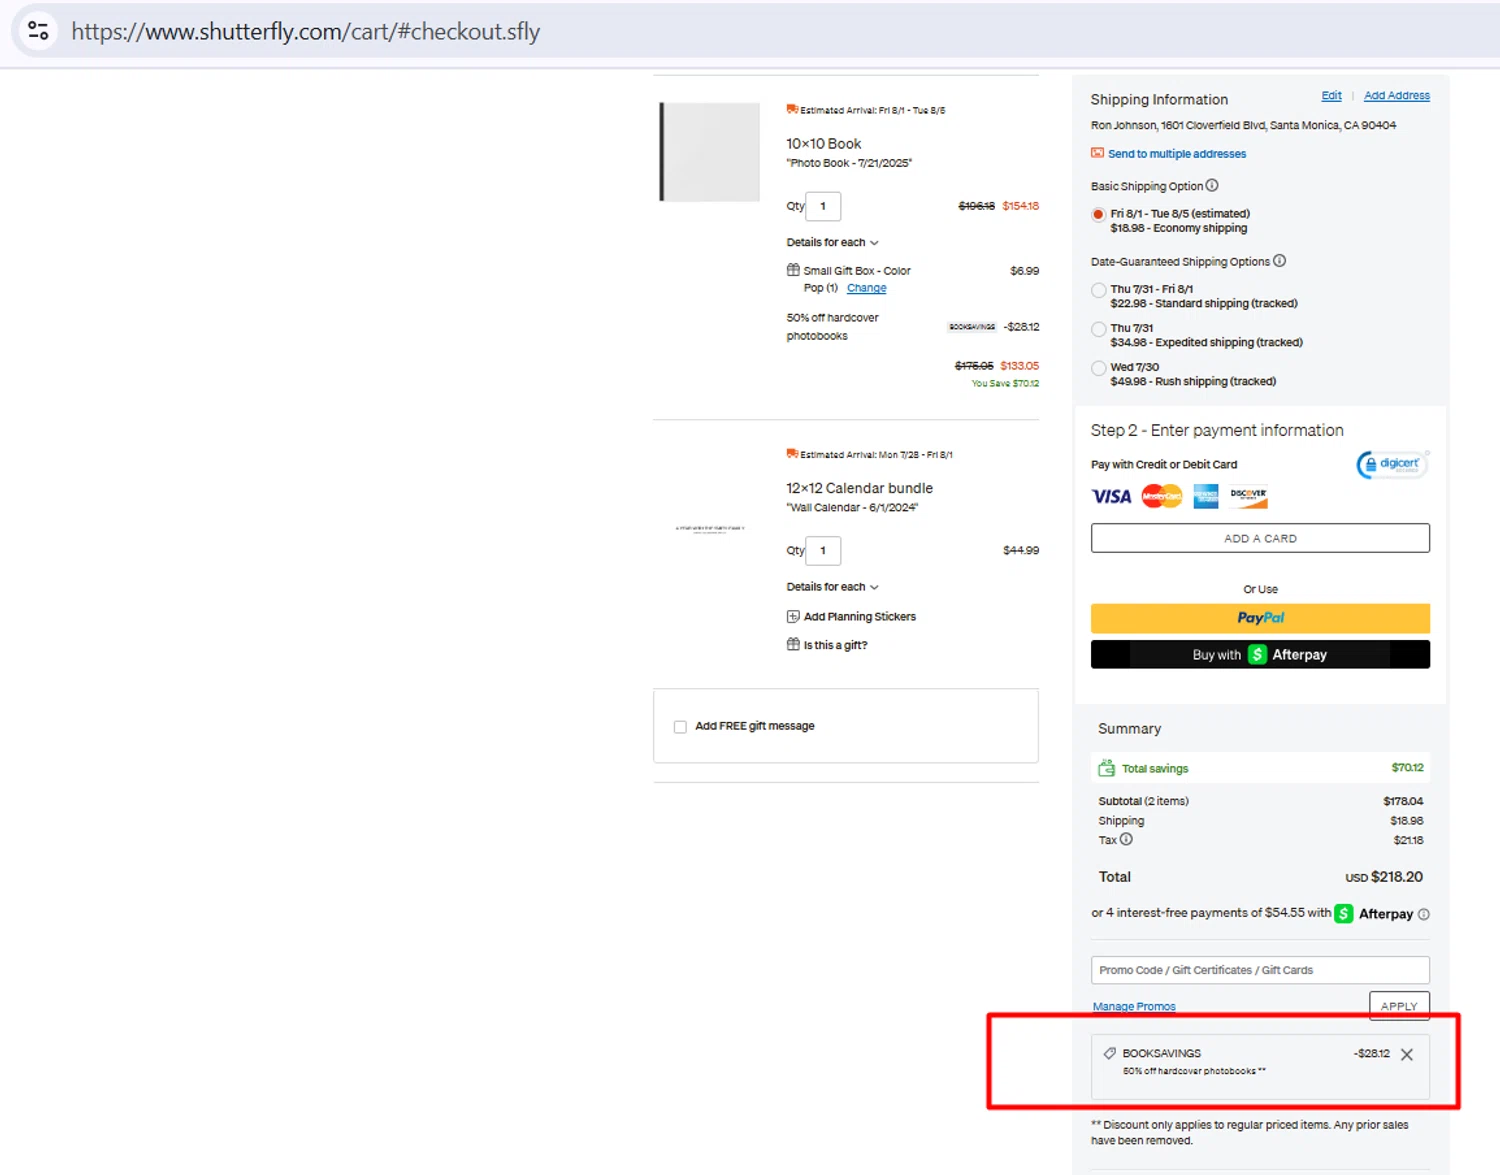Image resolution: width=1500 pixels, height=1175 pixels.
Task: Click Is this a gift? option
Action: (x=835, y=645)
